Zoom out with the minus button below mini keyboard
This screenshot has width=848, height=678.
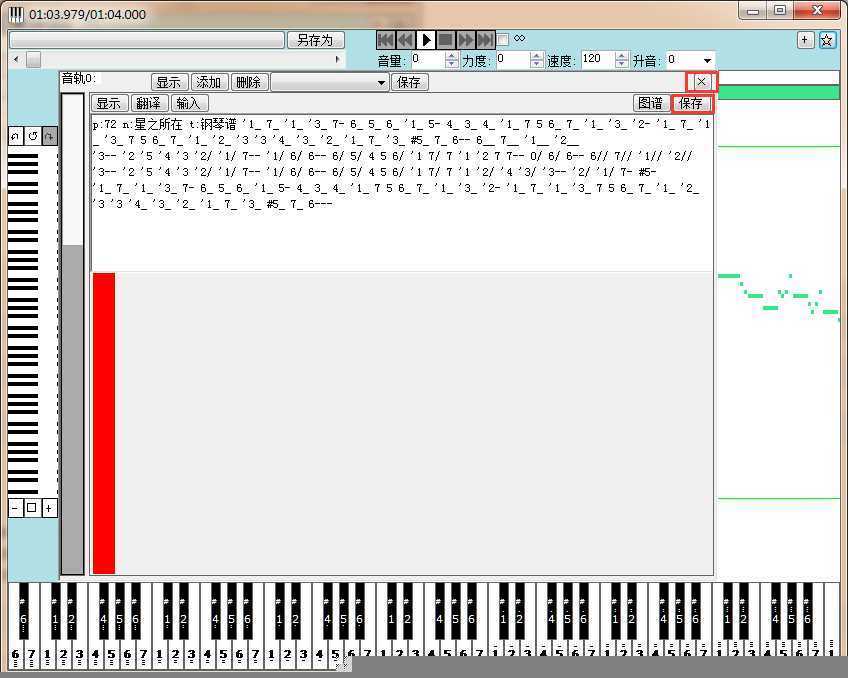click(15, 508)
